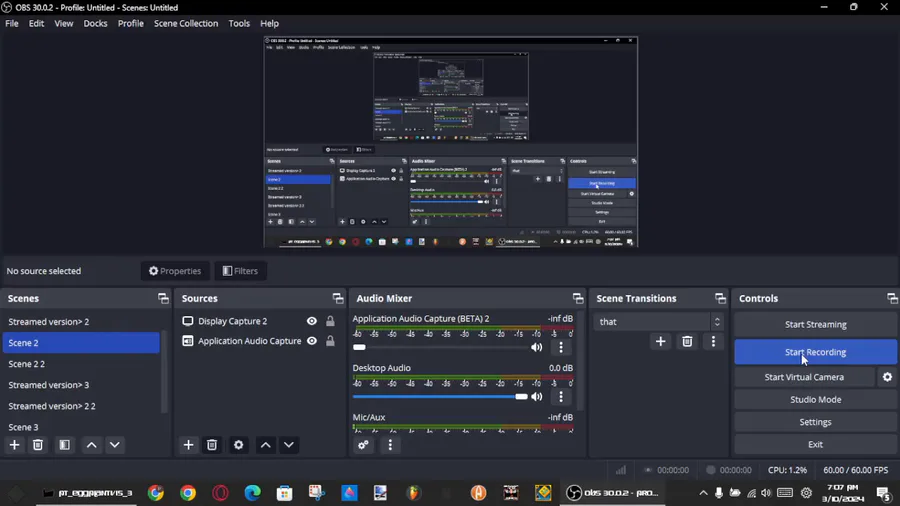Remove the scene transition with trash icon

687,341
